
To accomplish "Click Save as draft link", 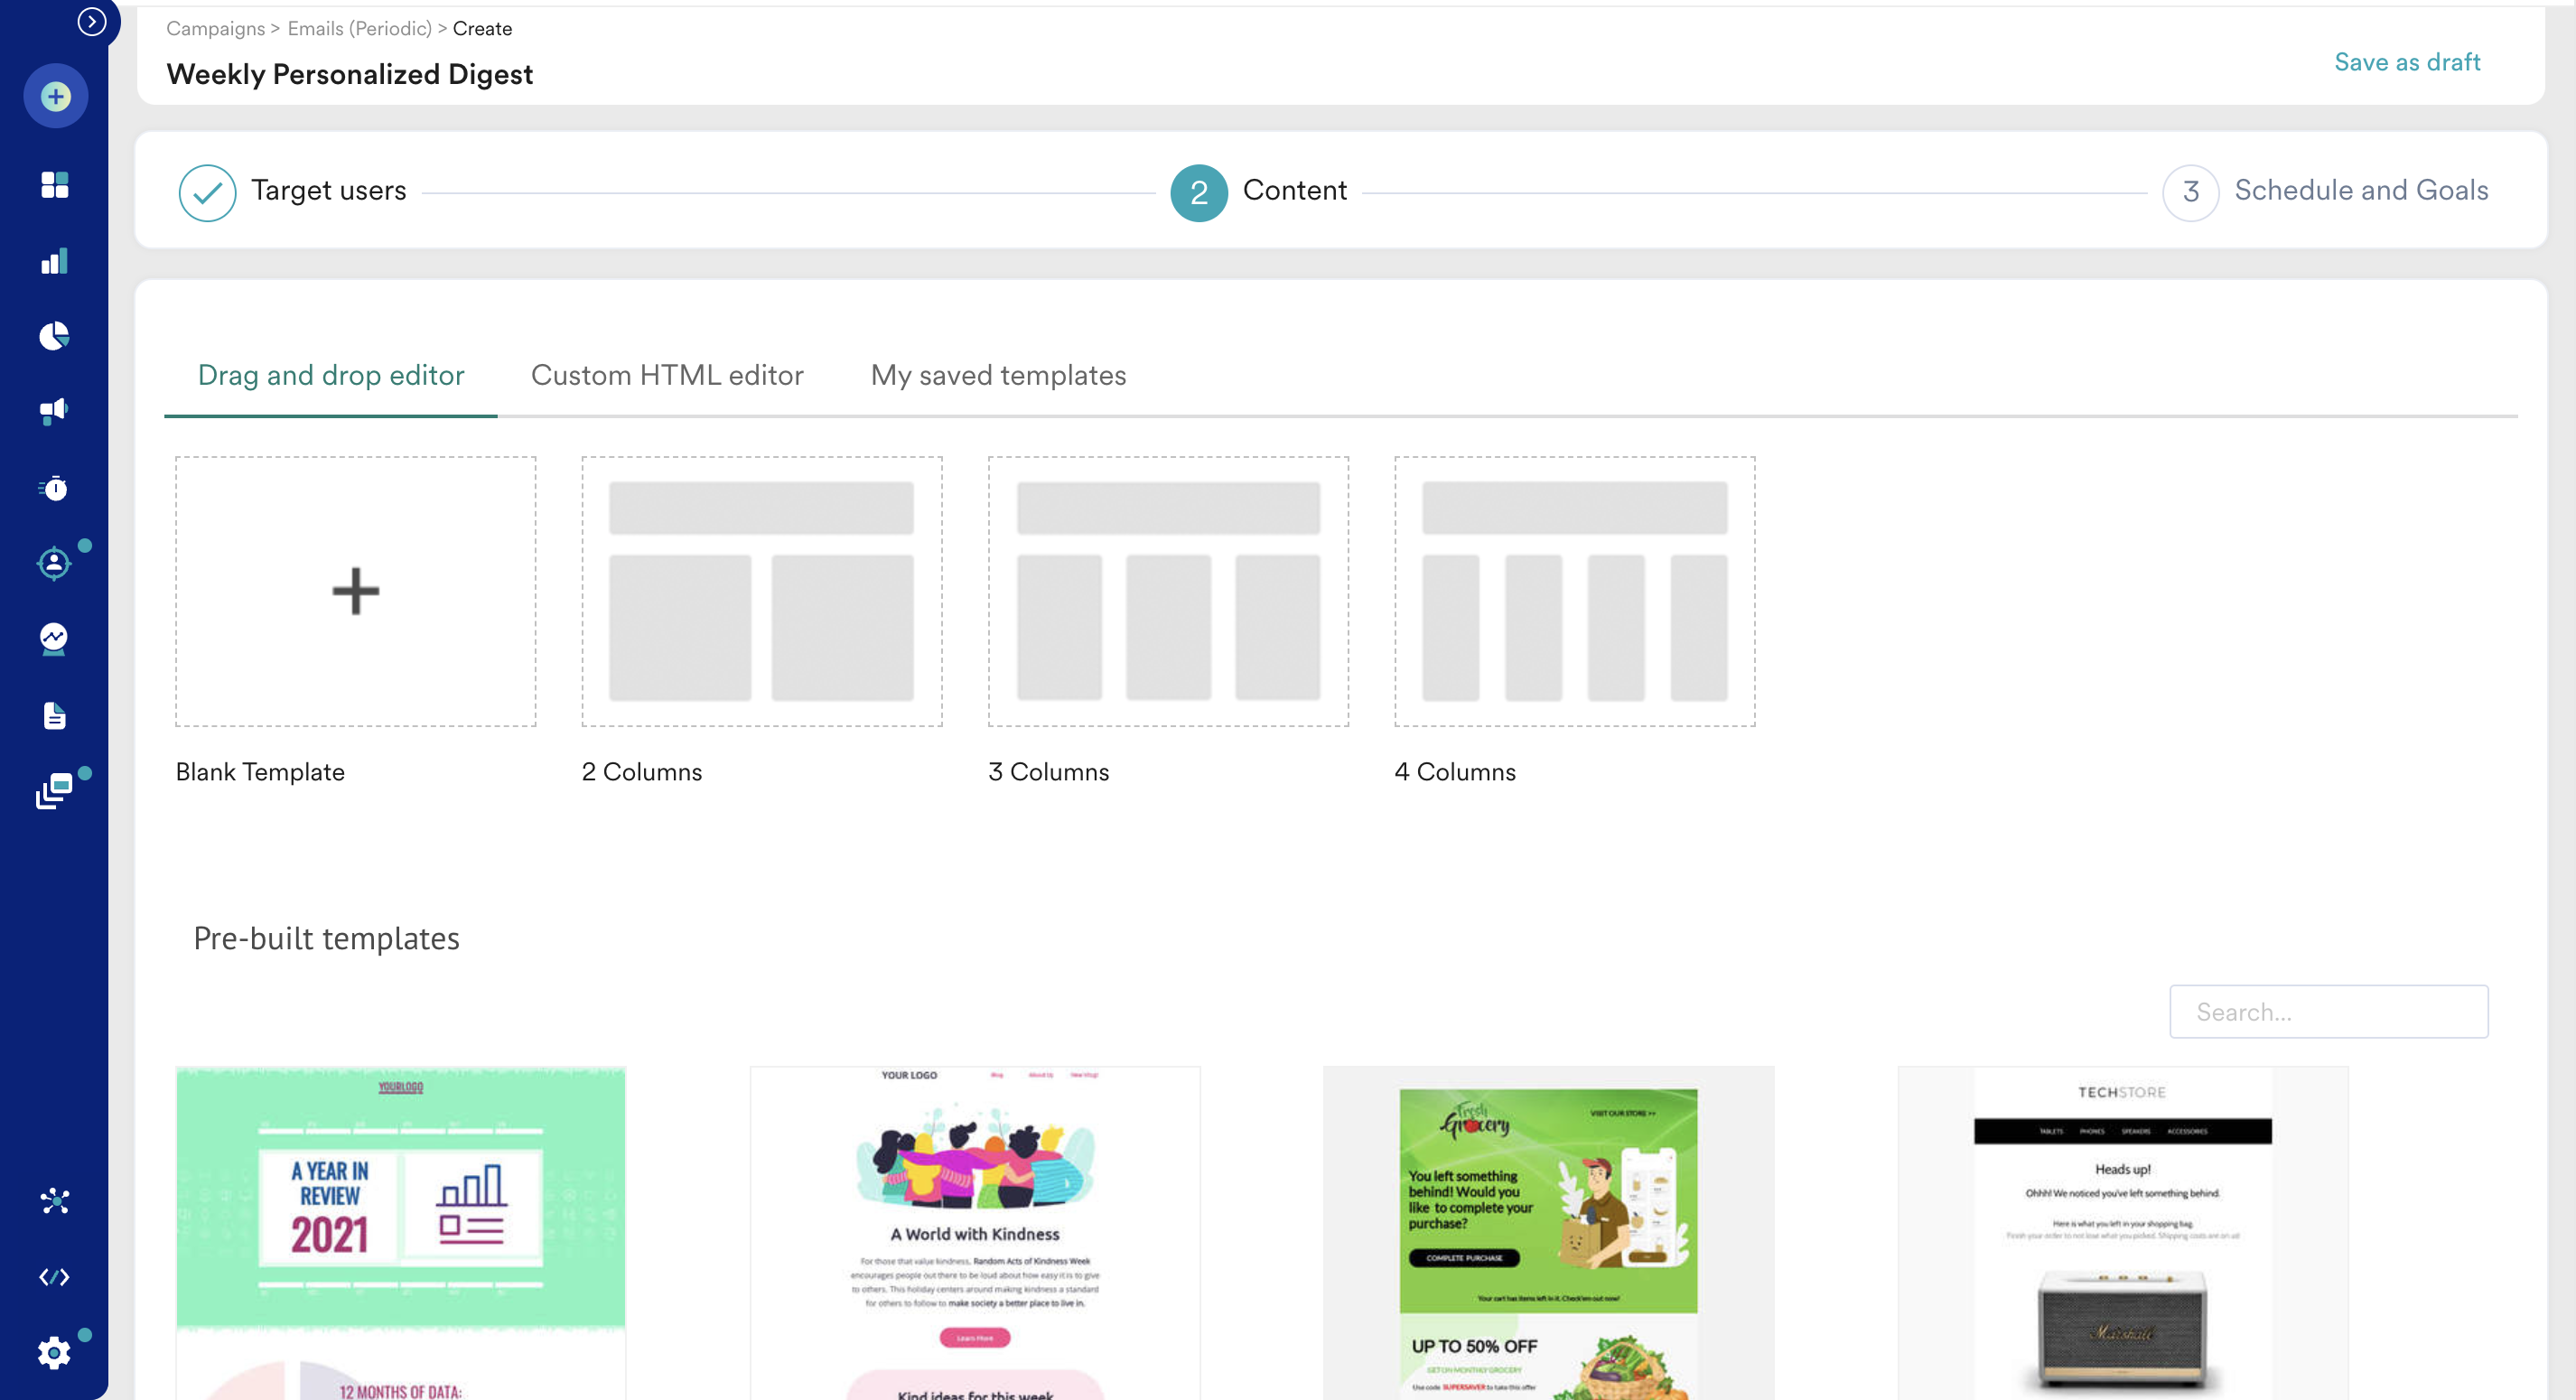I will pyautogui.click(x=2406, y=62).
